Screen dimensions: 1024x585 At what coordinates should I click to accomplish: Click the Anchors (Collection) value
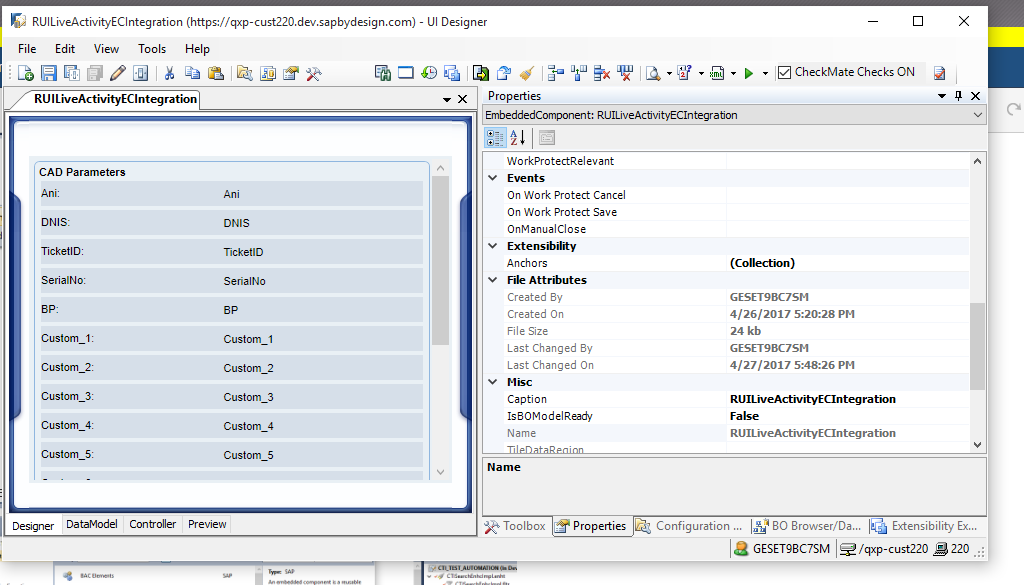coord(848,263)
